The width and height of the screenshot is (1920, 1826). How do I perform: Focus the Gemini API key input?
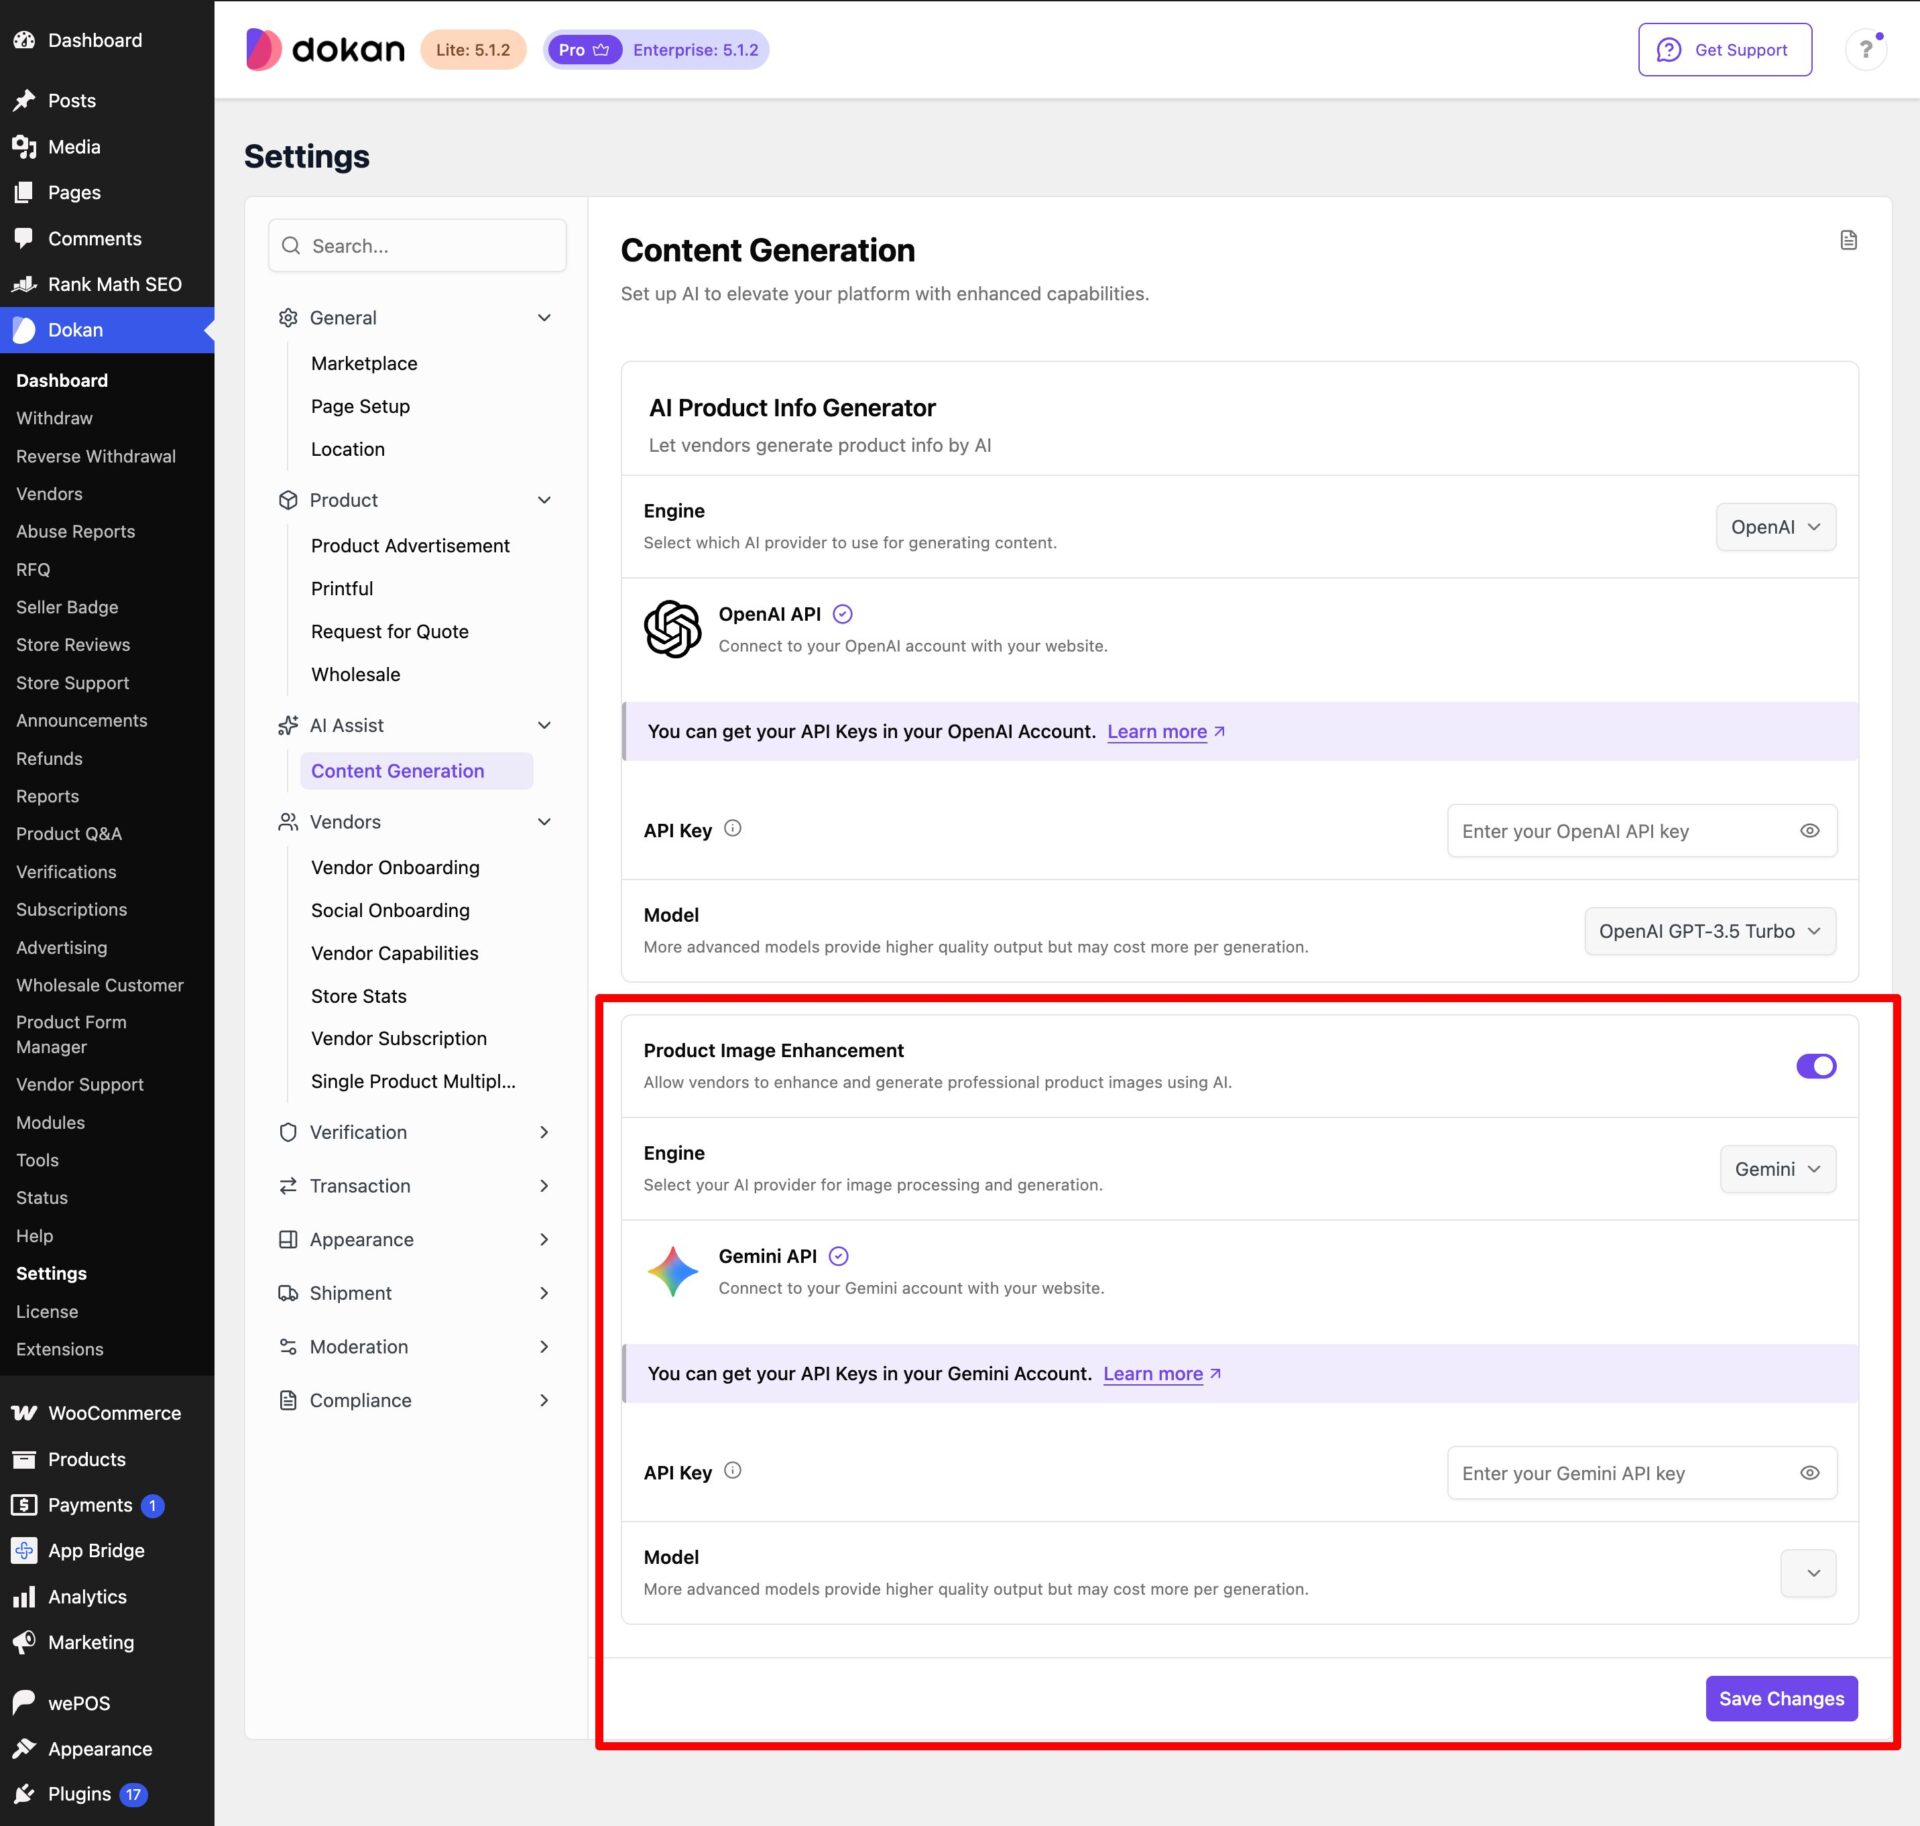(1642, 1473)
